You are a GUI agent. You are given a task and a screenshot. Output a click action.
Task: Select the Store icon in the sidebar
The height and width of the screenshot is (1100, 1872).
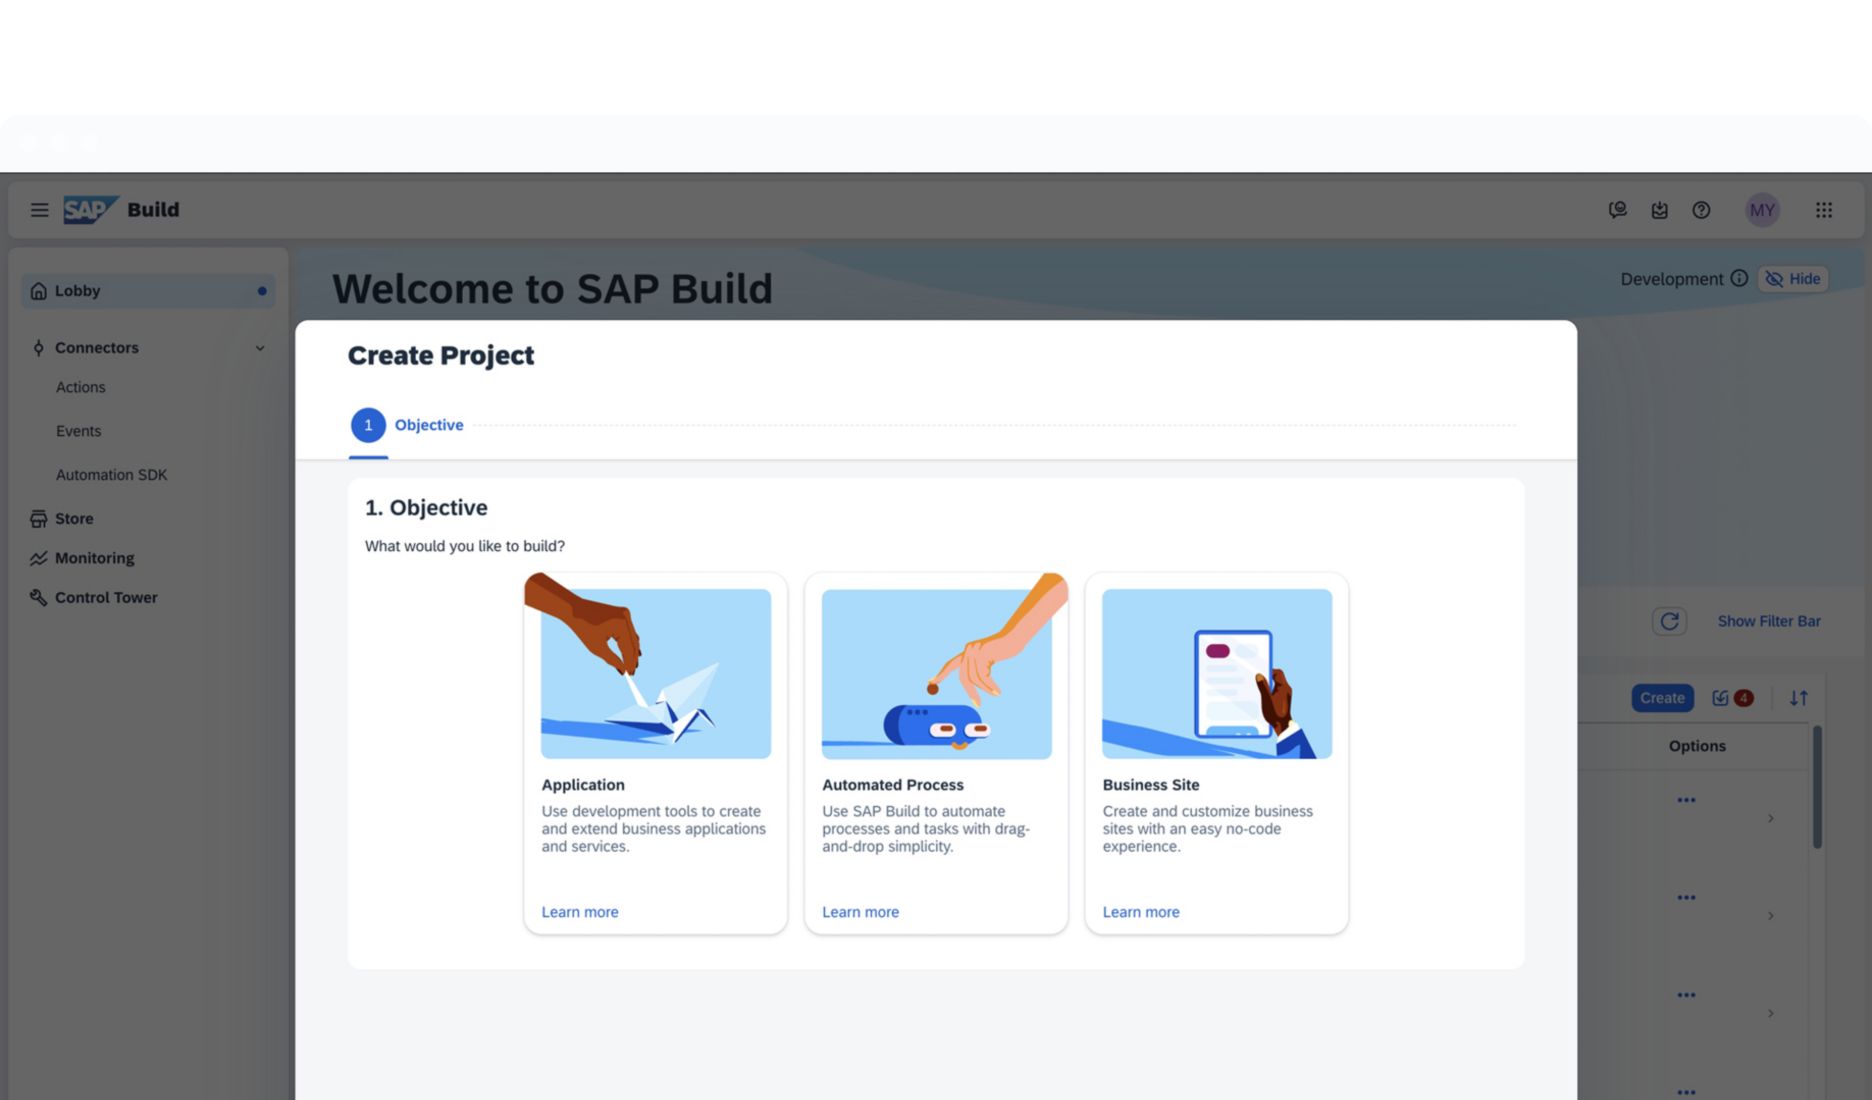click(38, 518)
